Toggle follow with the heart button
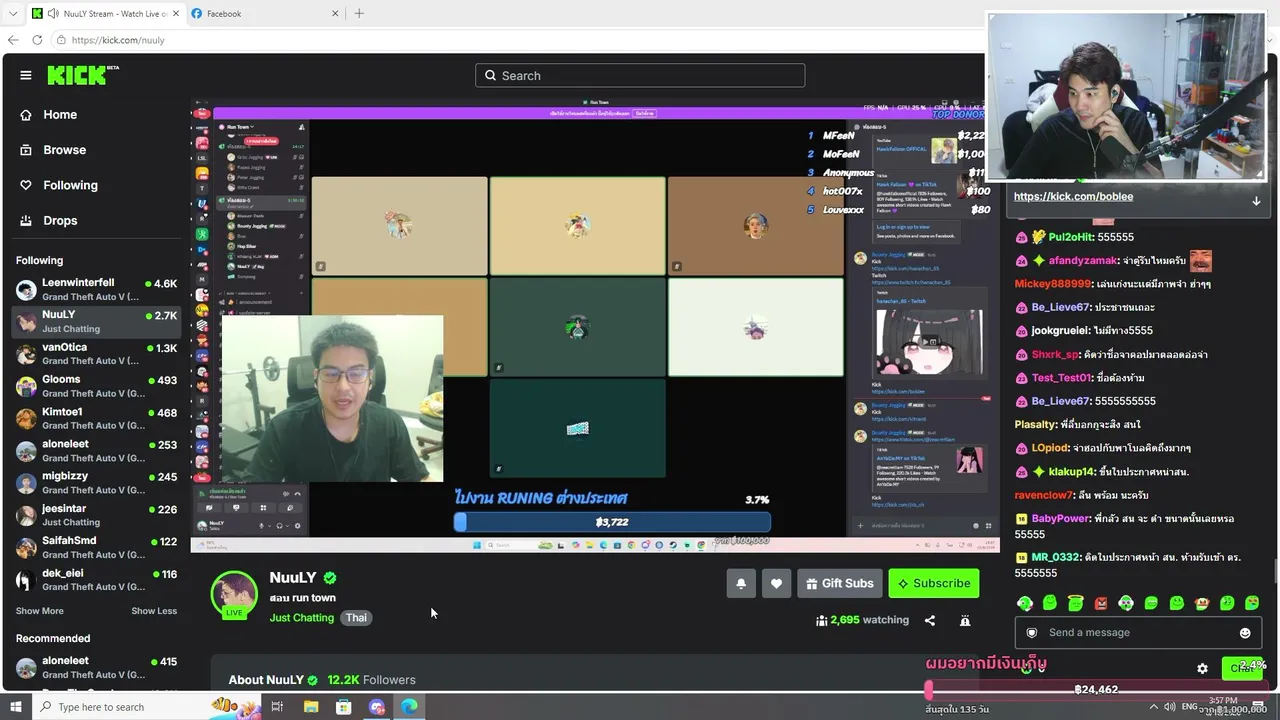This screenshot has width=1280, height=720. (x=776, y=584)
